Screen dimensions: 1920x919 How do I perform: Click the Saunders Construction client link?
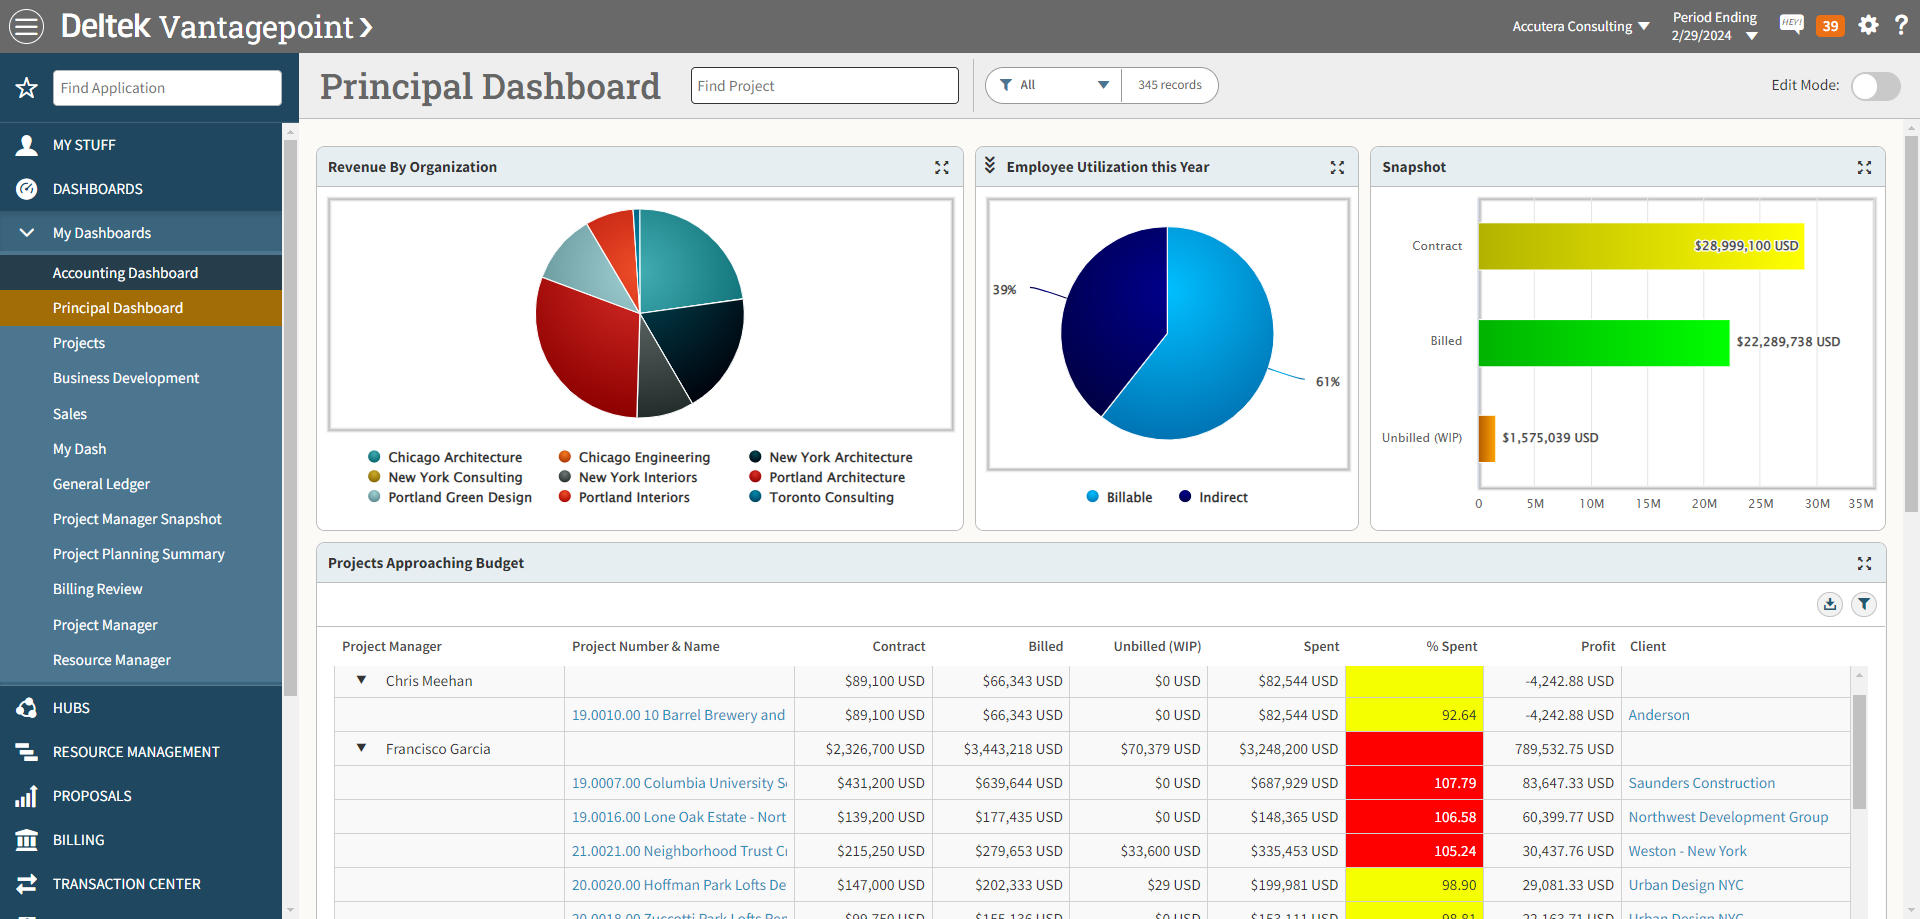click(x=1701, y=782)
